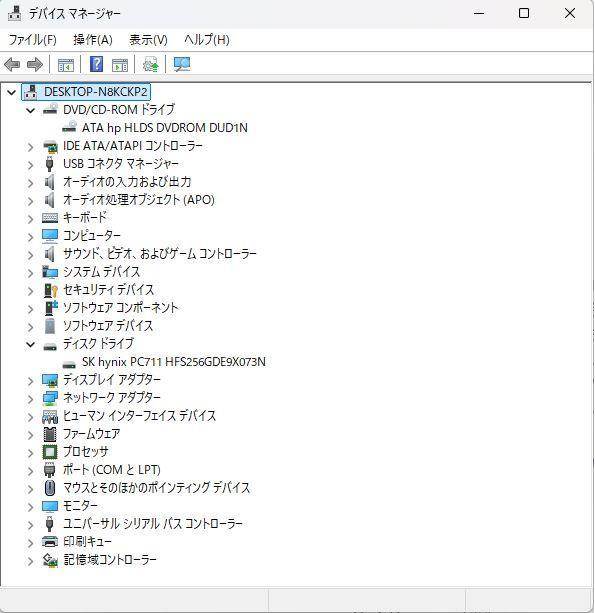
Task: Click the Forward arrow toolbar icon
Action: tap(35, 65)
